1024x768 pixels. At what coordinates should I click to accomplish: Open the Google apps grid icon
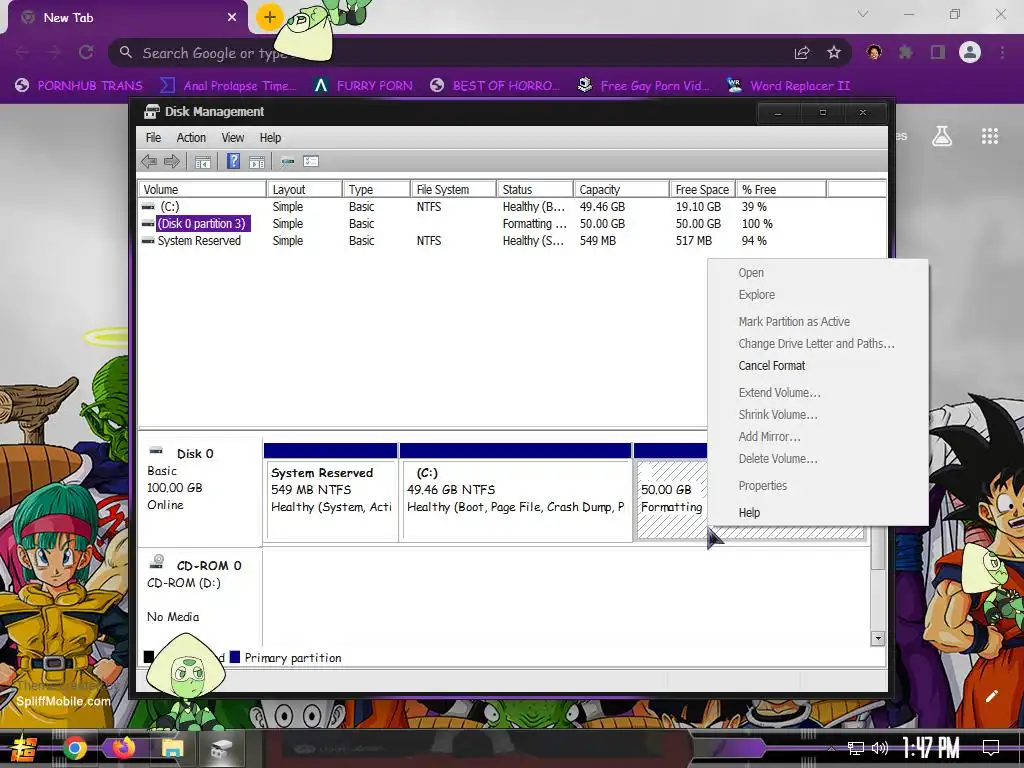[990, 136]
